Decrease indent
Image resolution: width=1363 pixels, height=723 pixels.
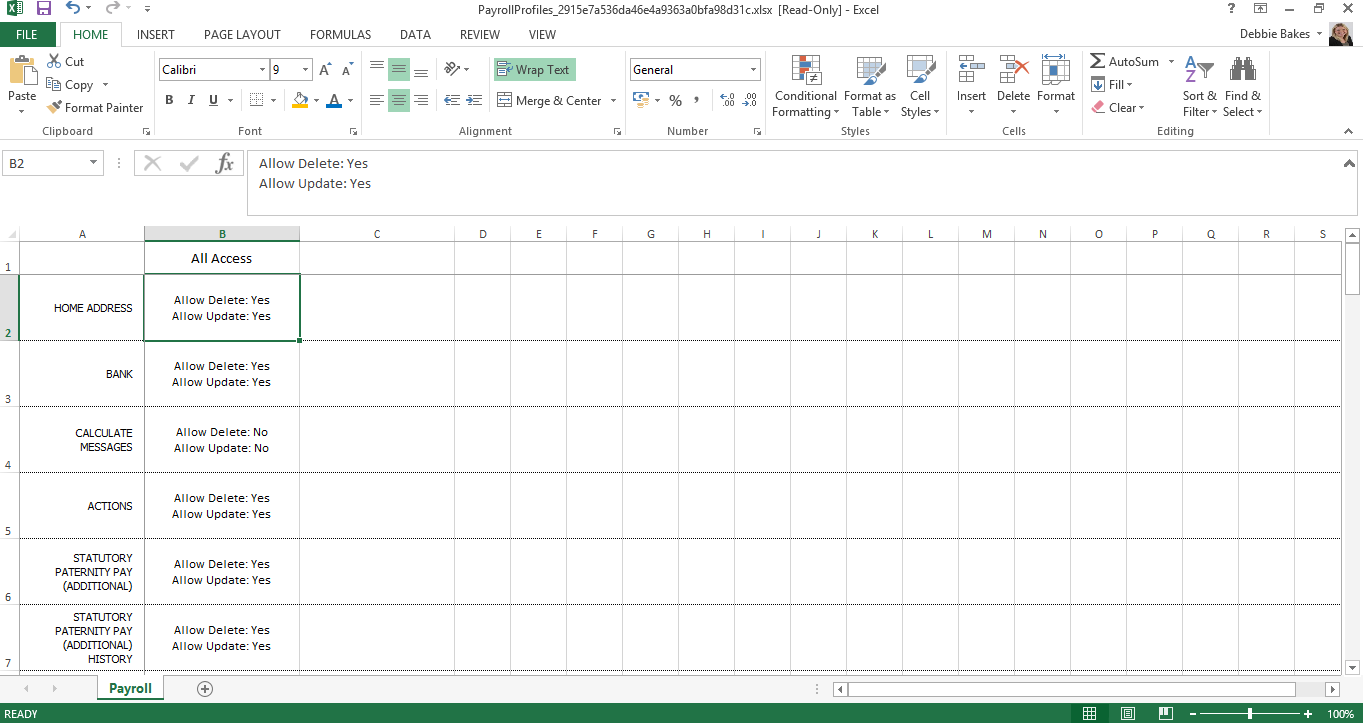tap(452, 100)
